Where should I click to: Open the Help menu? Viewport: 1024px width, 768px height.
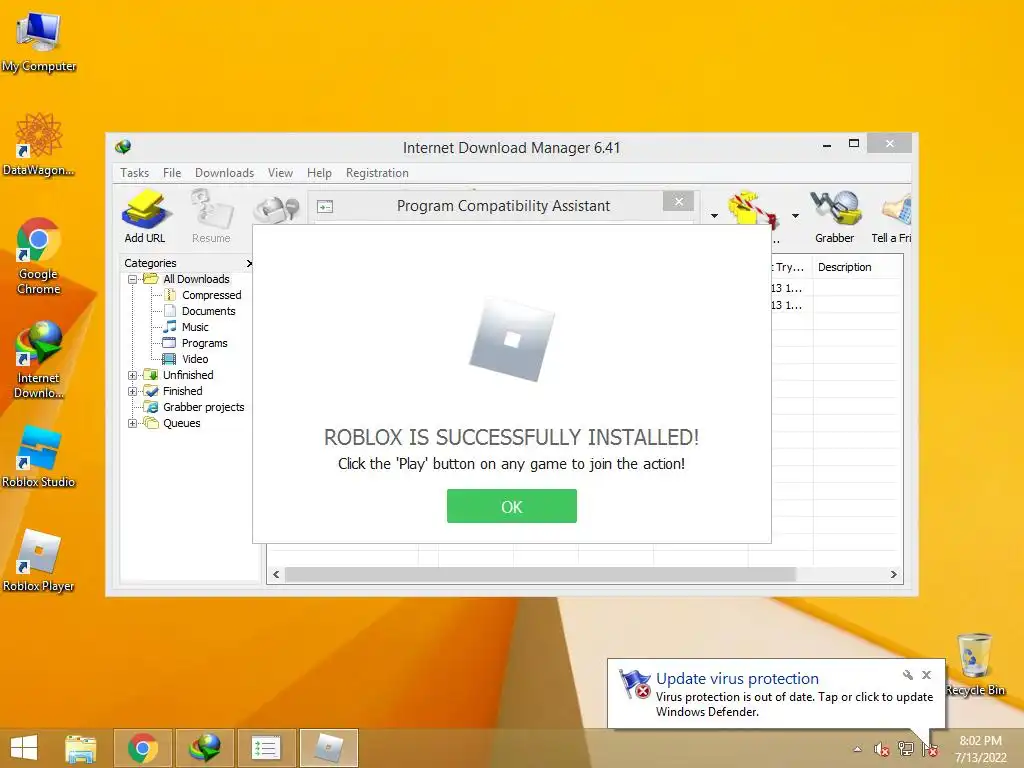(x=319, y=173)
